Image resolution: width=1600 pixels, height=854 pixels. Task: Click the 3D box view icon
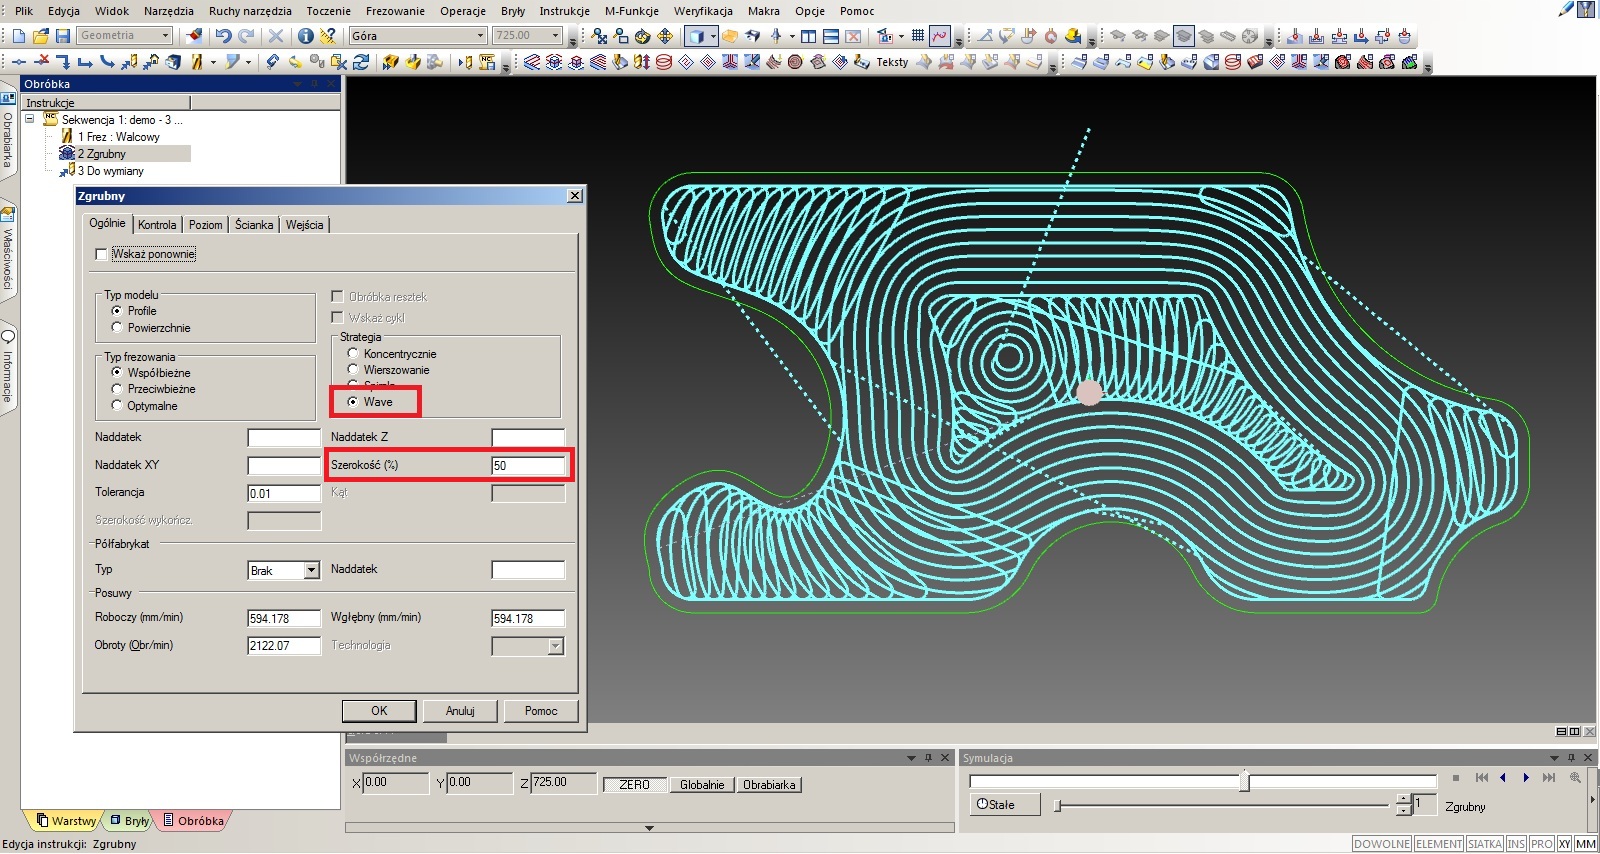696,36
